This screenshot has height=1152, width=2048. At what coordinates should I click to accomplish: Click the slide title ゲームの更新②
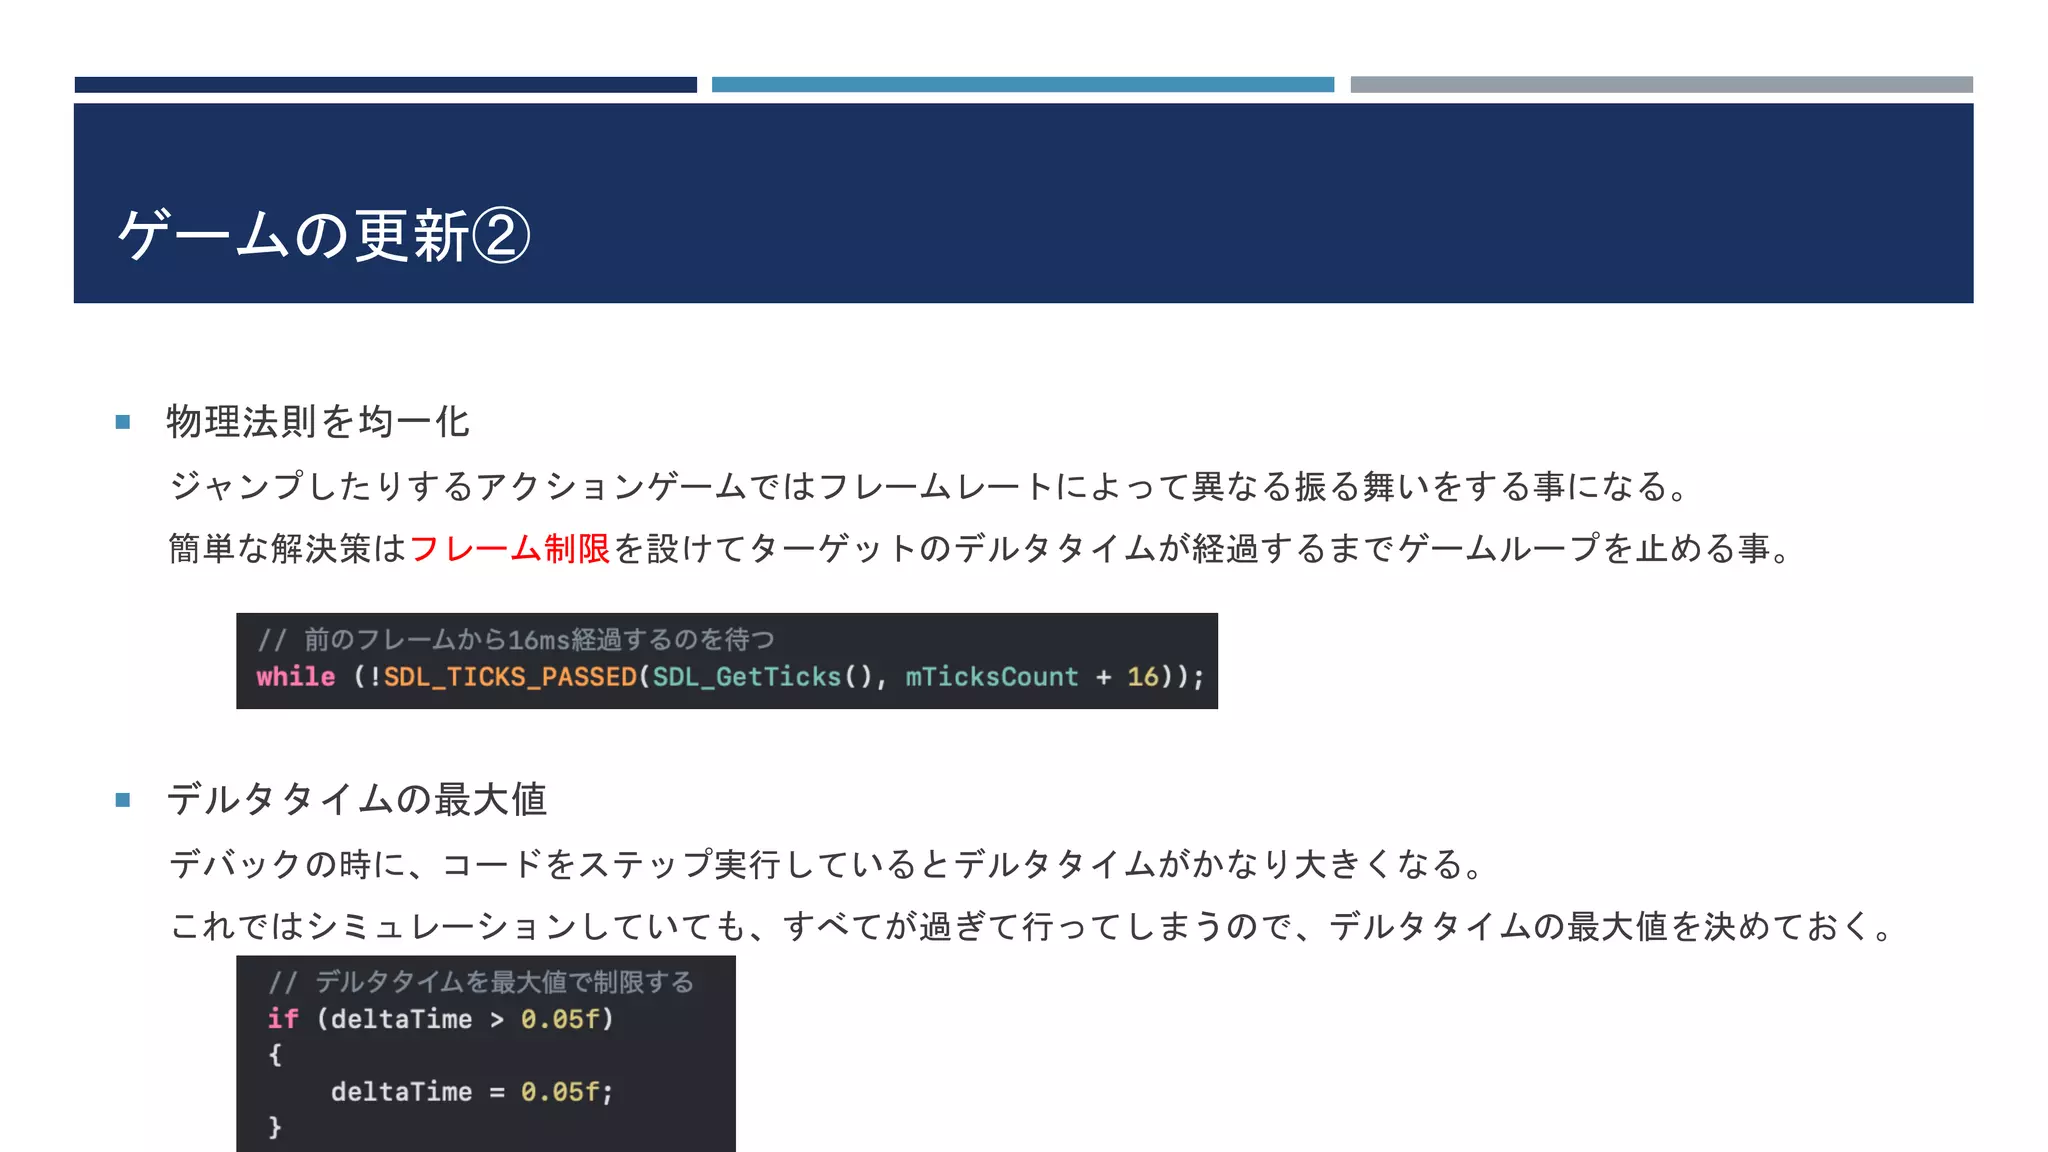tap(323, 236)
